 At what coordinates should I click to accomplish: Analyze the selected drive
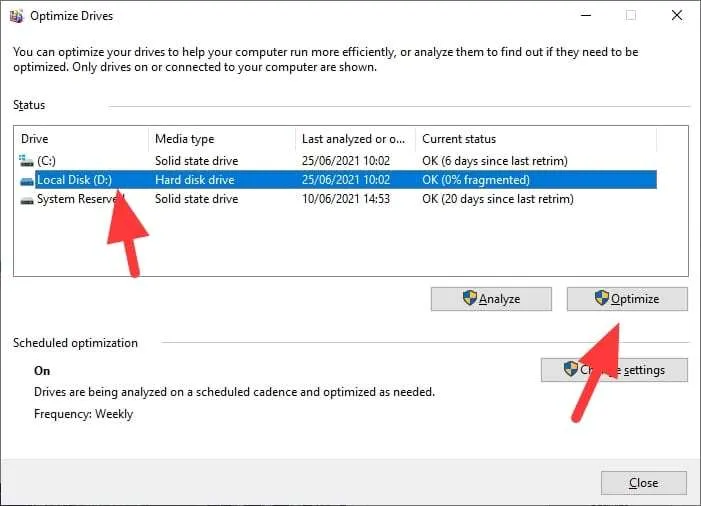[491, 299]
